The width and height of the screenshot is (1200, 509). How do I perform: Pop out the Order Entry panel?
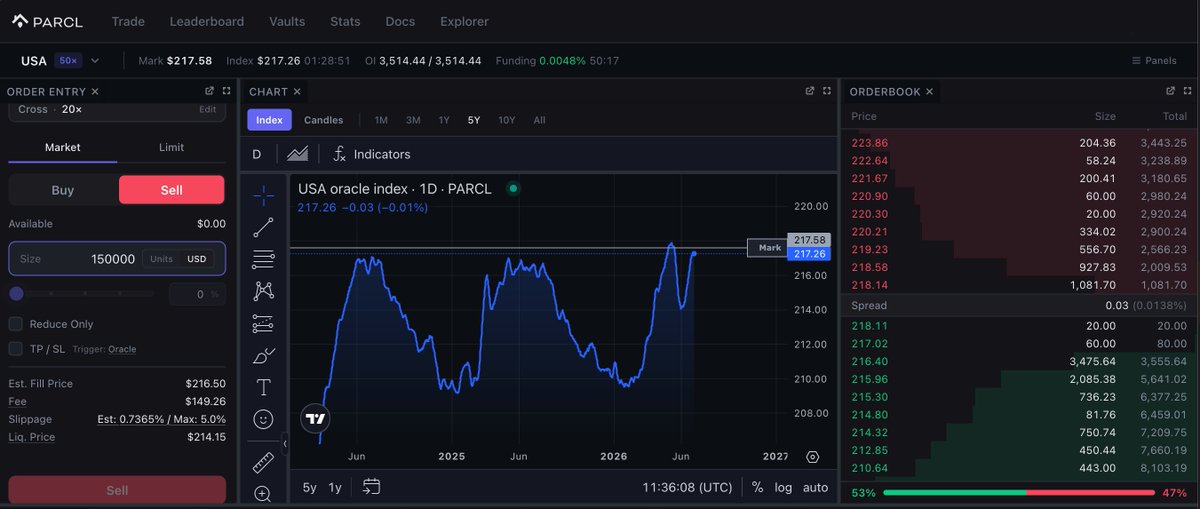pyautogui.click(x=210, y=91)
